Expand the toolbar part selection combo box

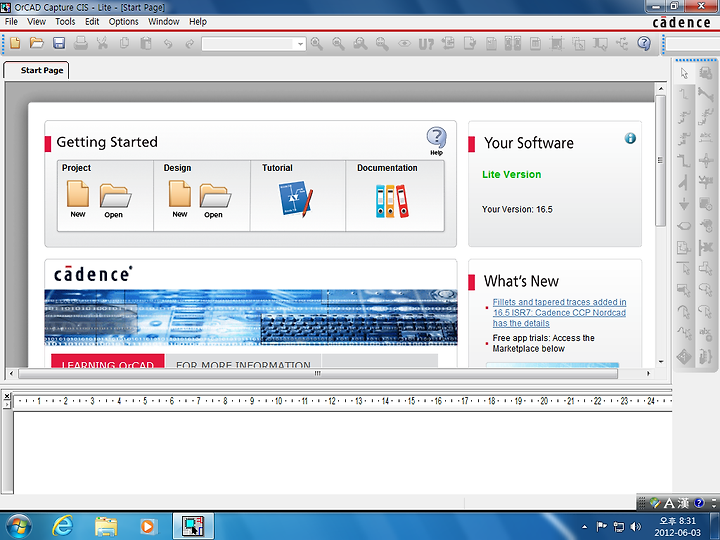click(x=300, y=44)
